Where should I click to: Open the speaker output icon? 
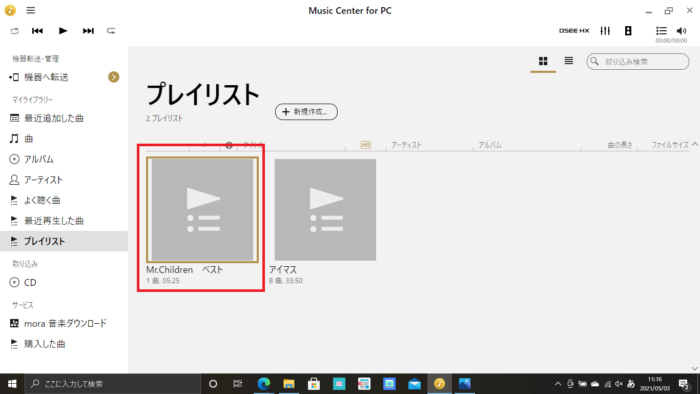coord(628,31)
